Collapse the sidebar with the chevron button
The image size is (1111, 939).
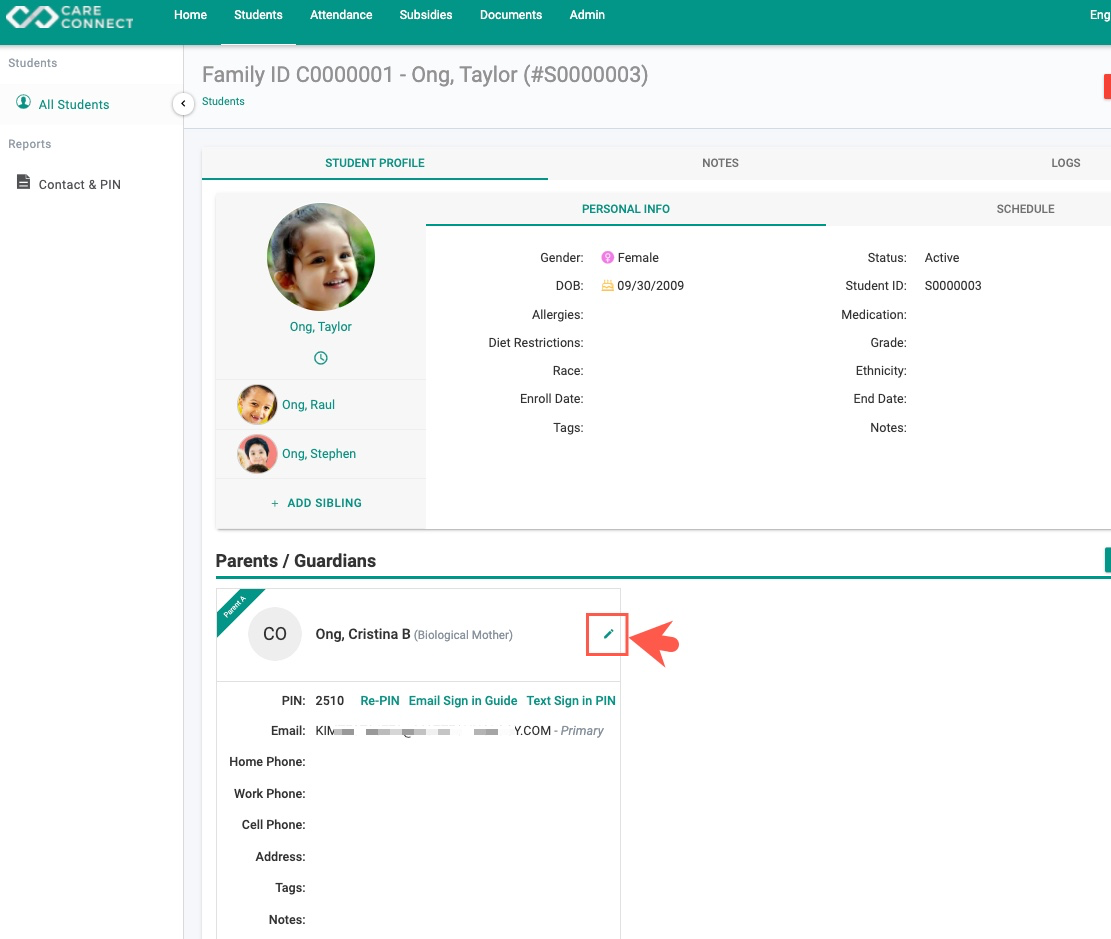coord(183,103)
